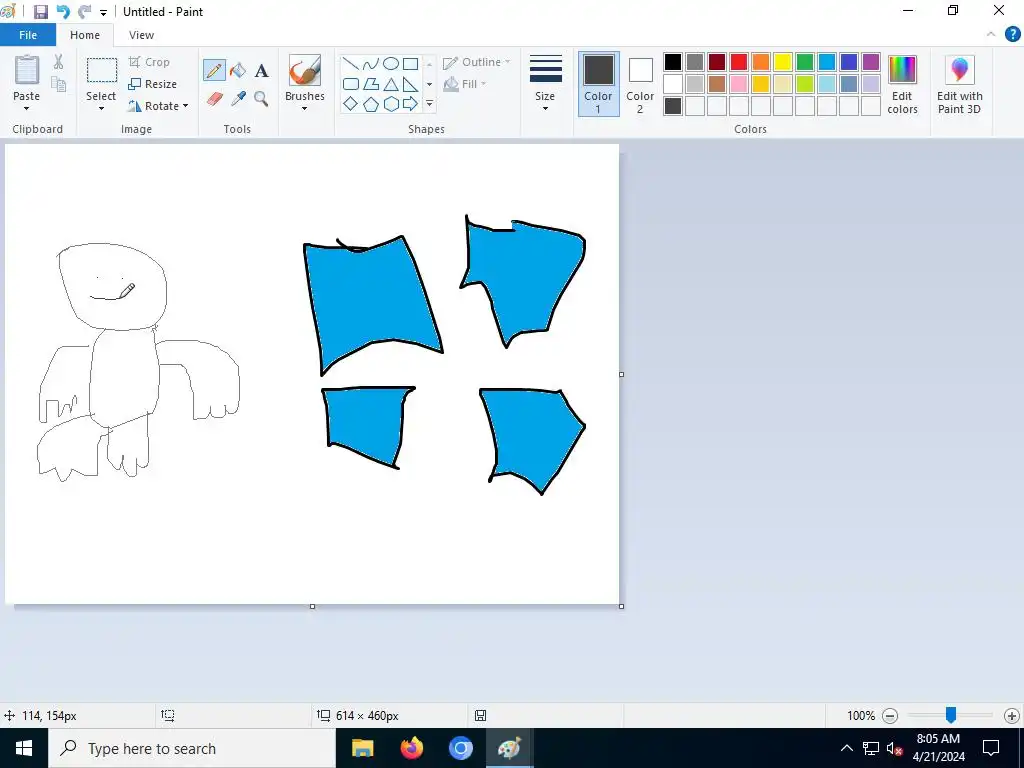Screen dimensions: 1024x768
Task: Choose the Line shape
Action: (x=351, y=63)
